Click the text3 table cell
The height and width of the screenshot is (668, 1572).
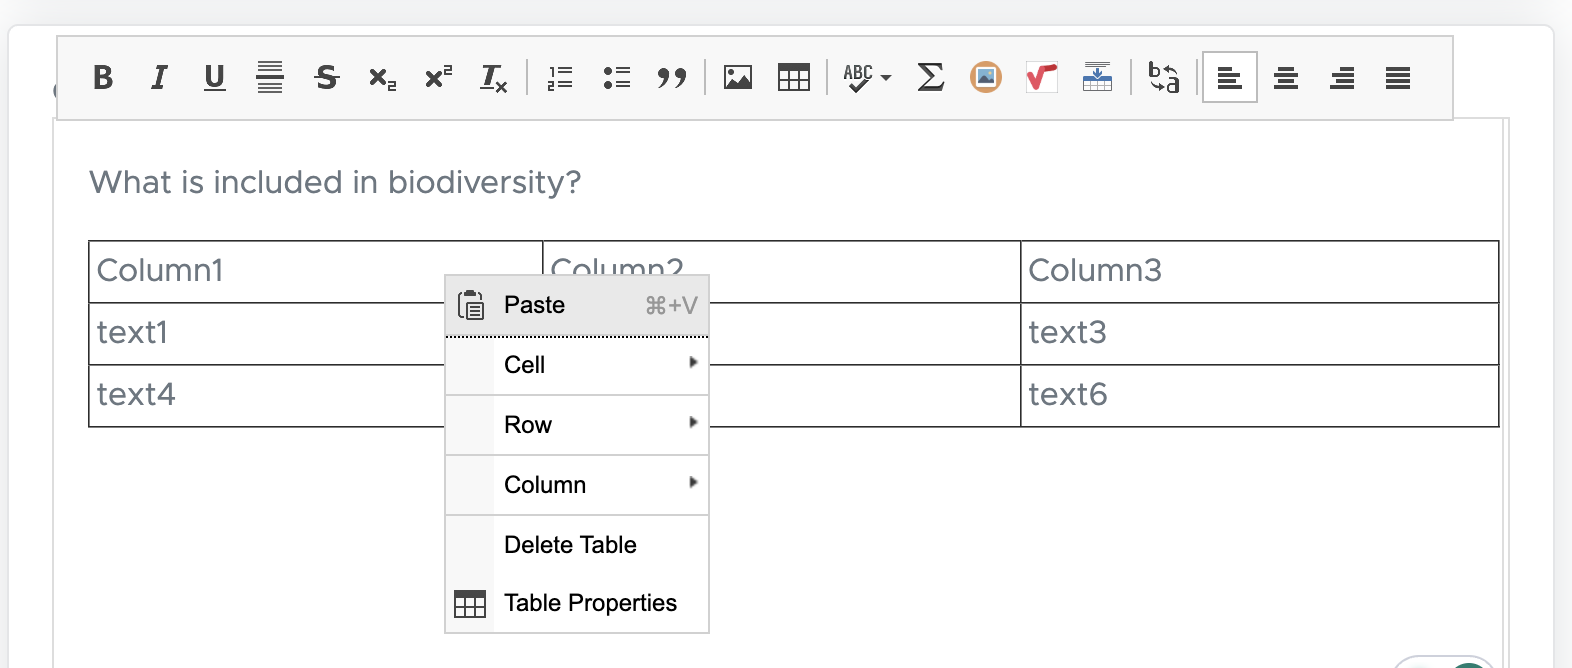point(1259,333)
